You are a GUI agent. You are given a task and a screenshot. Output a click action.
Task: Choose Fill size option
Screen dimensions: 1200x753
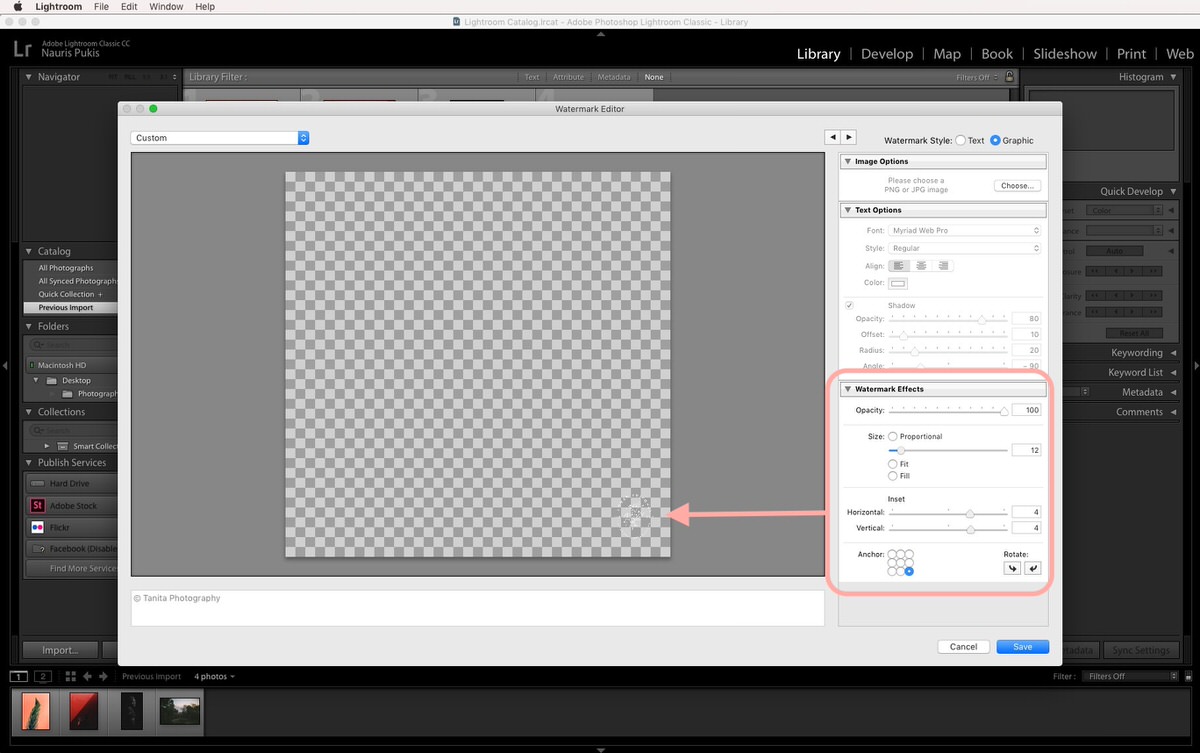pyautogui.click(x=893, y=476)
